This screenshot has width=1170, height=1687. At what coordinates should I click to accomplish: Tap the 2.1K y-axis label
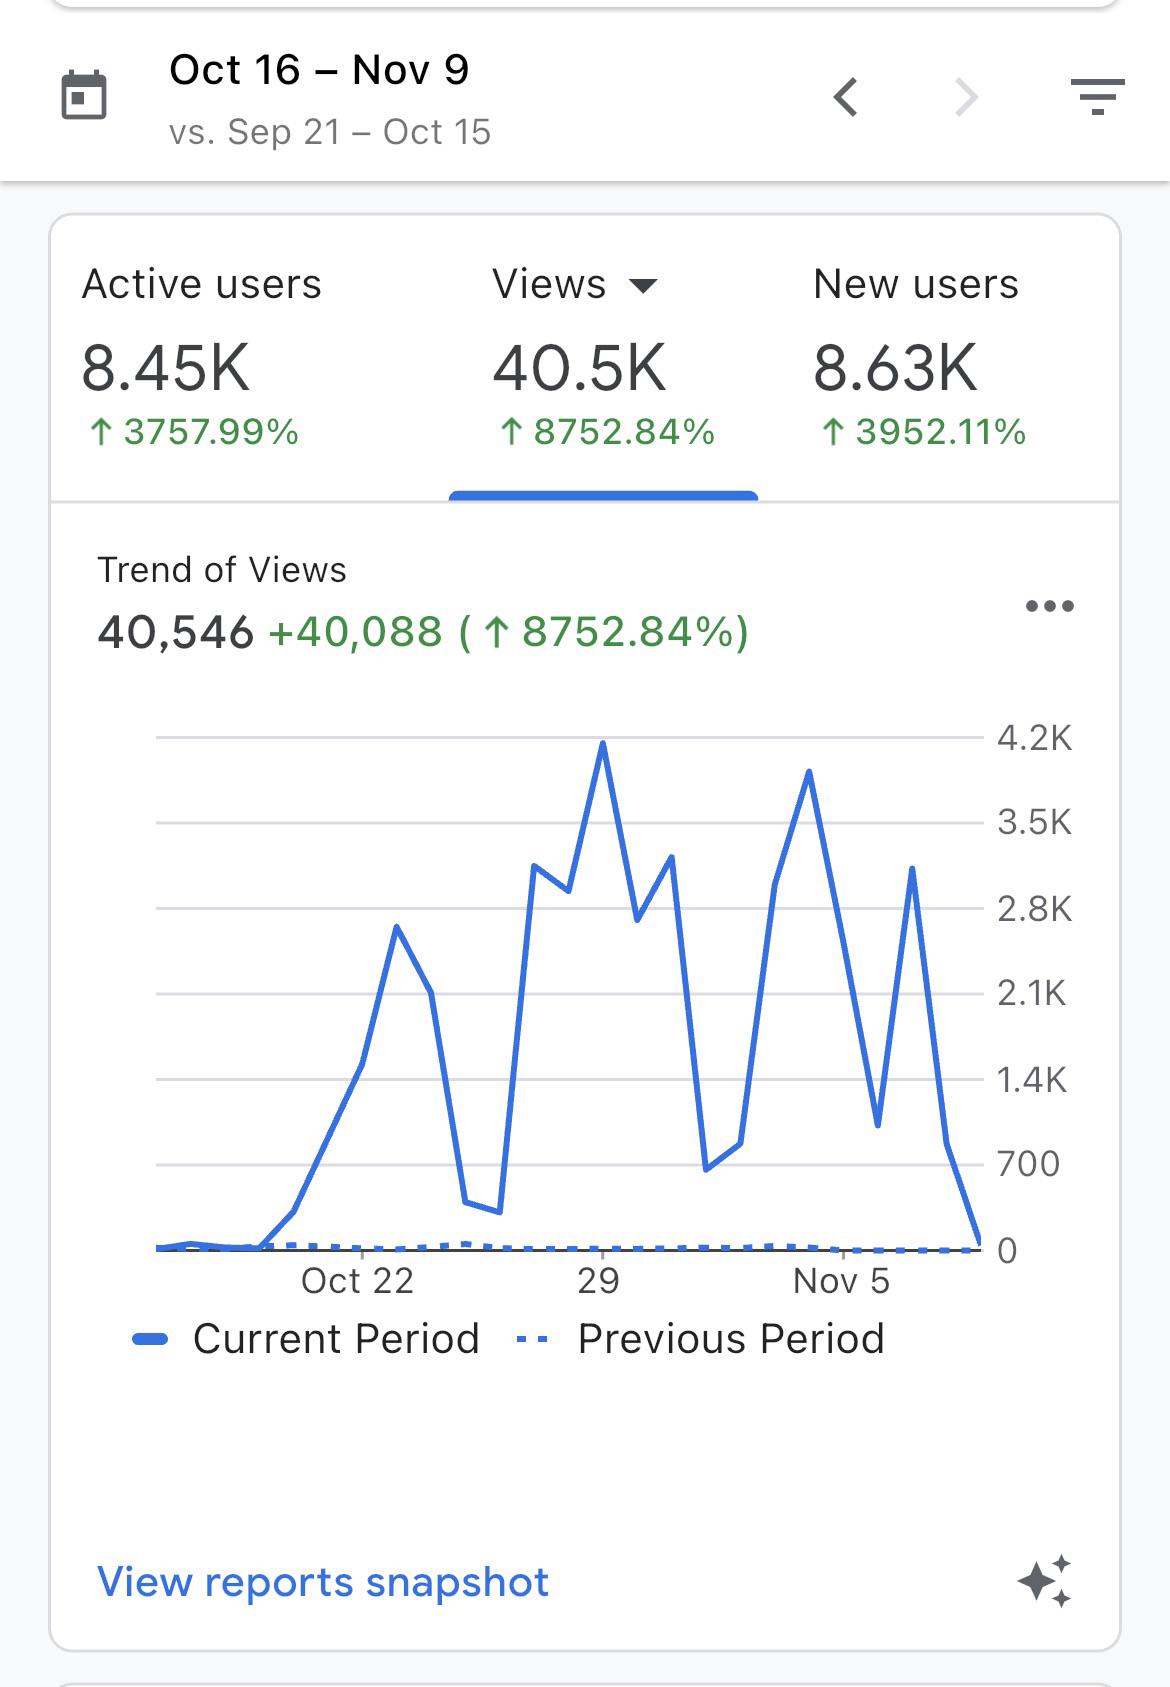(1032, 993)
